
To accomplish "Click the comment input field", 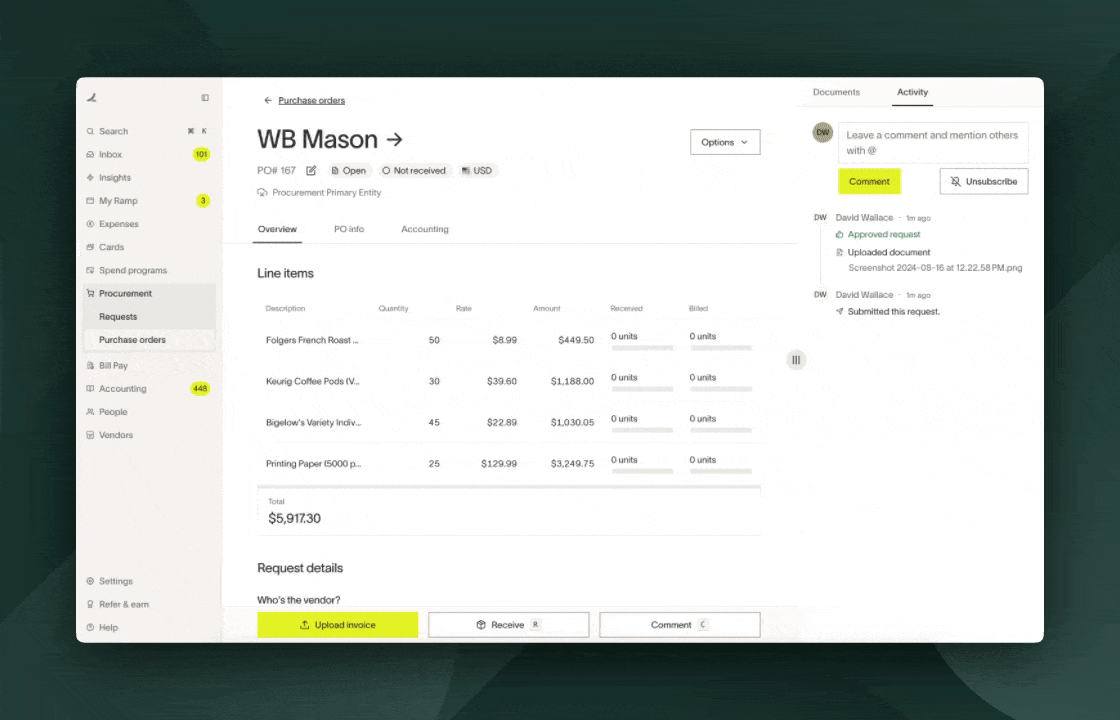I will pyautogui.click(x=933, y=143).
